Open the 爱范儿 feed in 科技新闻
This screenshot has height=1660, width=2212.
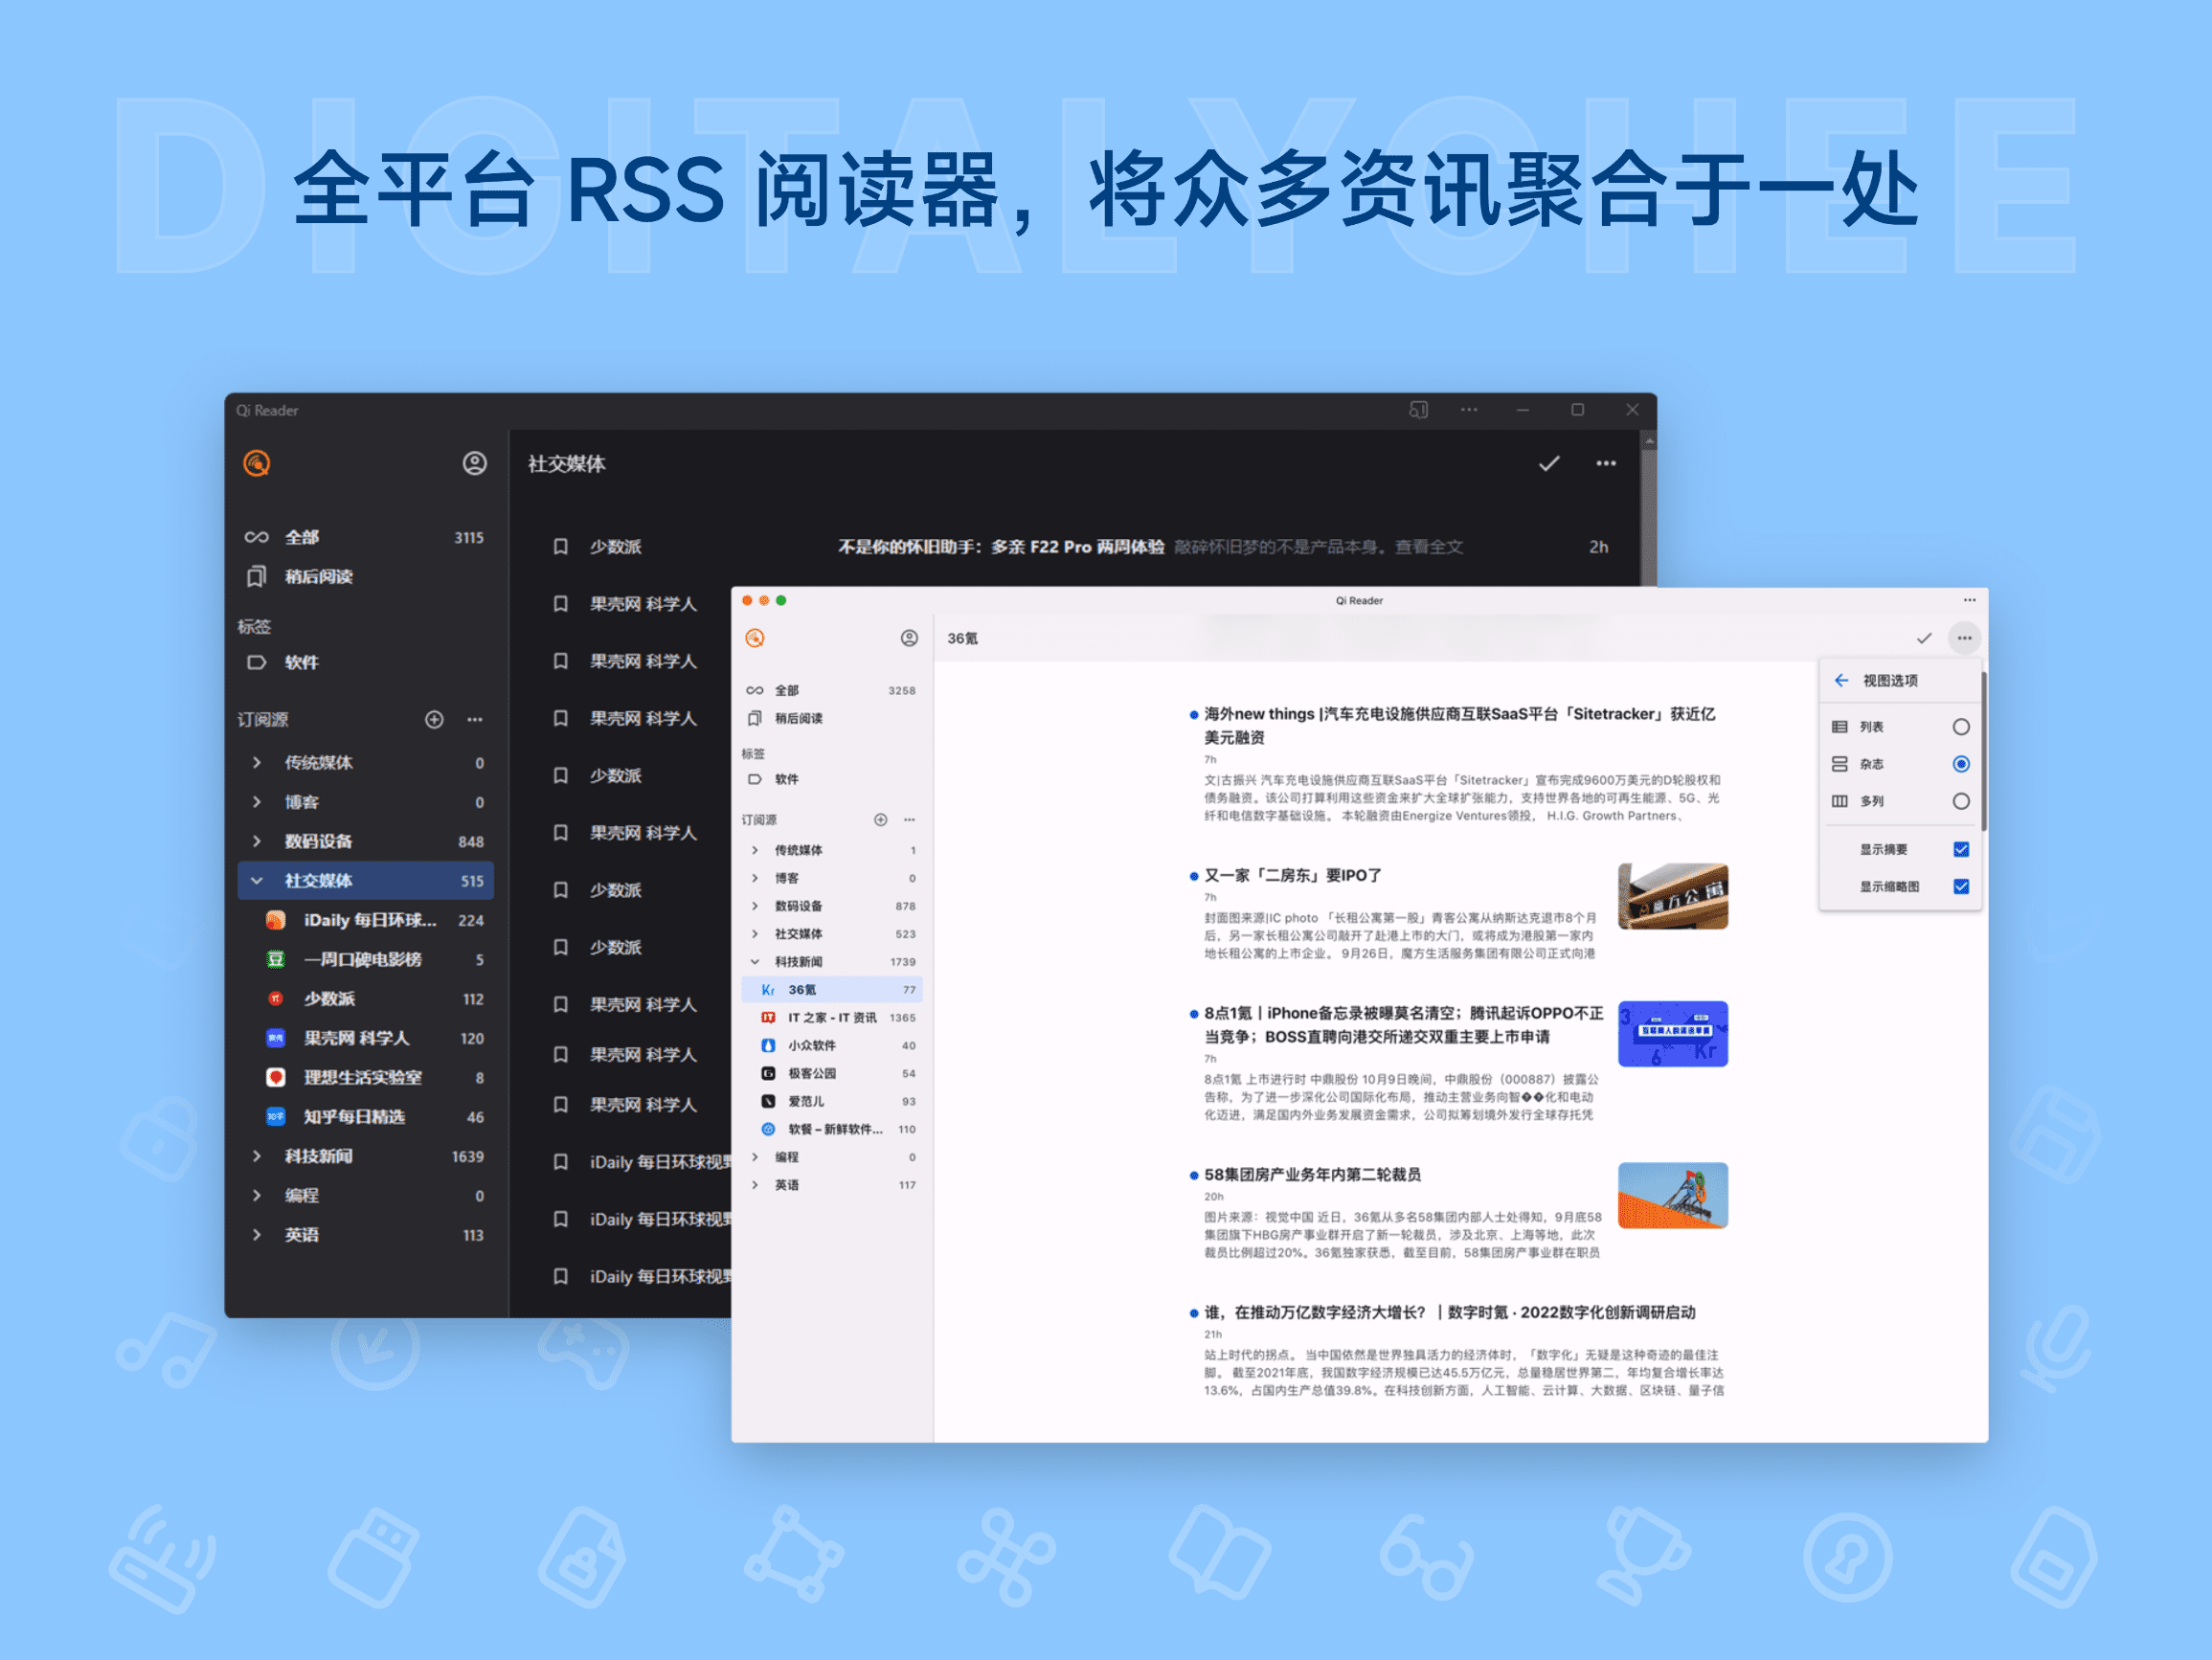(x=805, y=1100)
